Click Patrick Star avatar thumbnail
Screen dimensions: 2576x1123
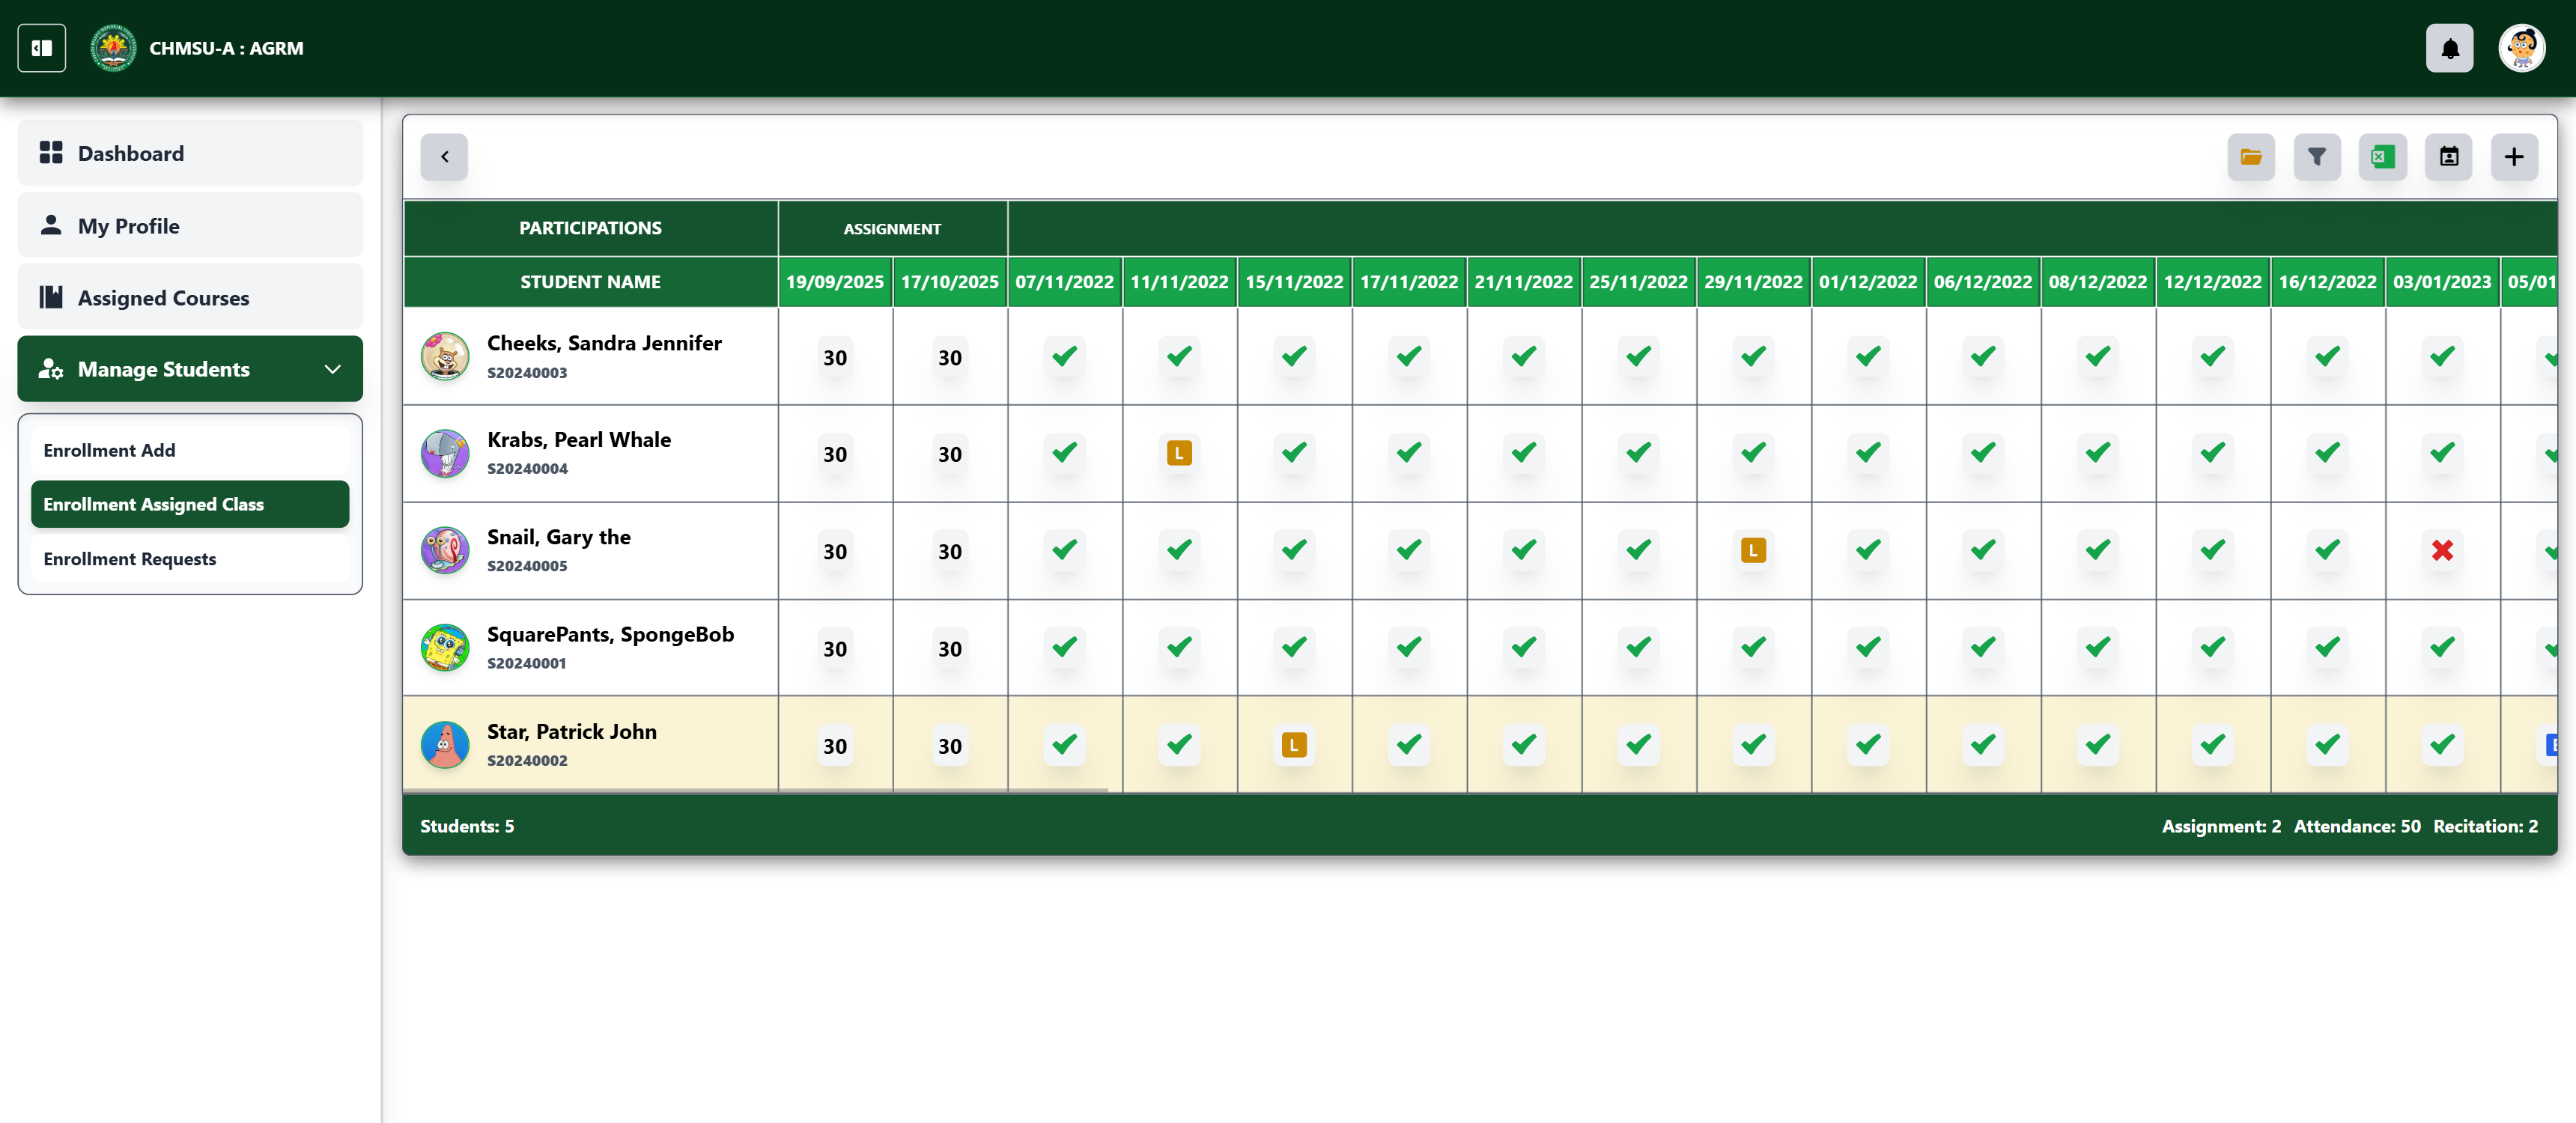pyautogui.click(x=445, y=744)
